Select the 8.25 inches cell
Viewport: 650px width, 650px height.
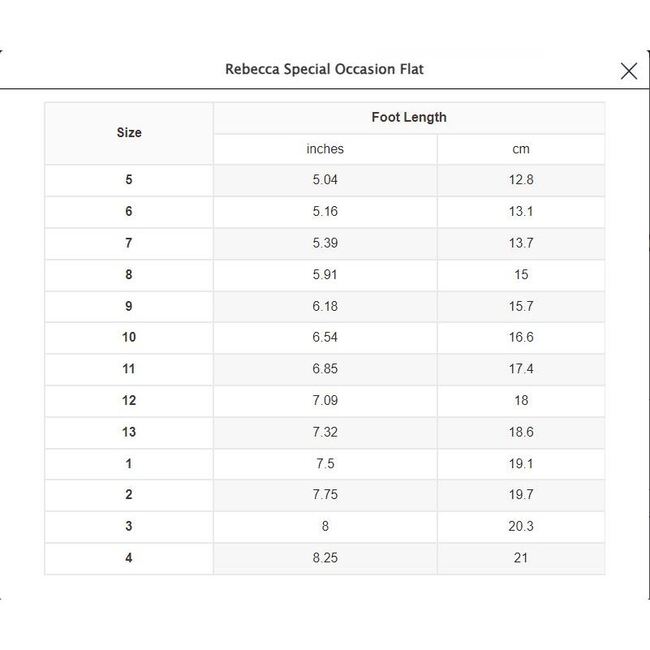(325, 558)
